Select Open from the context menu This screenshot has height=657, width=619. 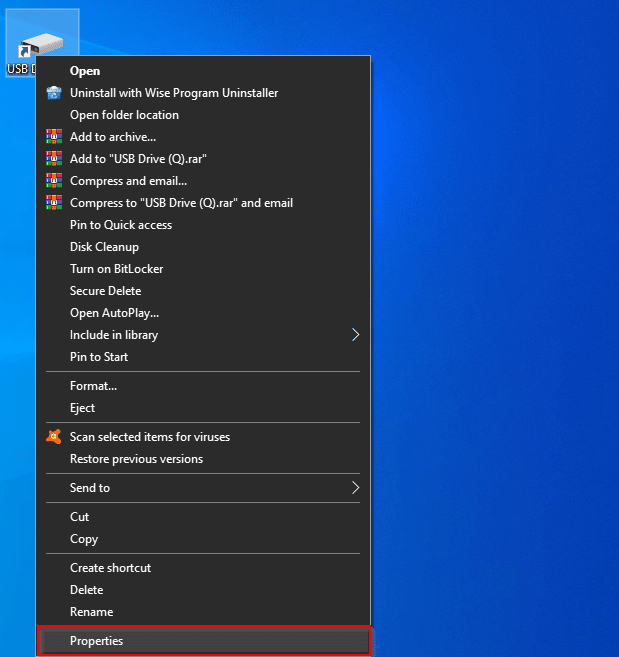(85, 71)
